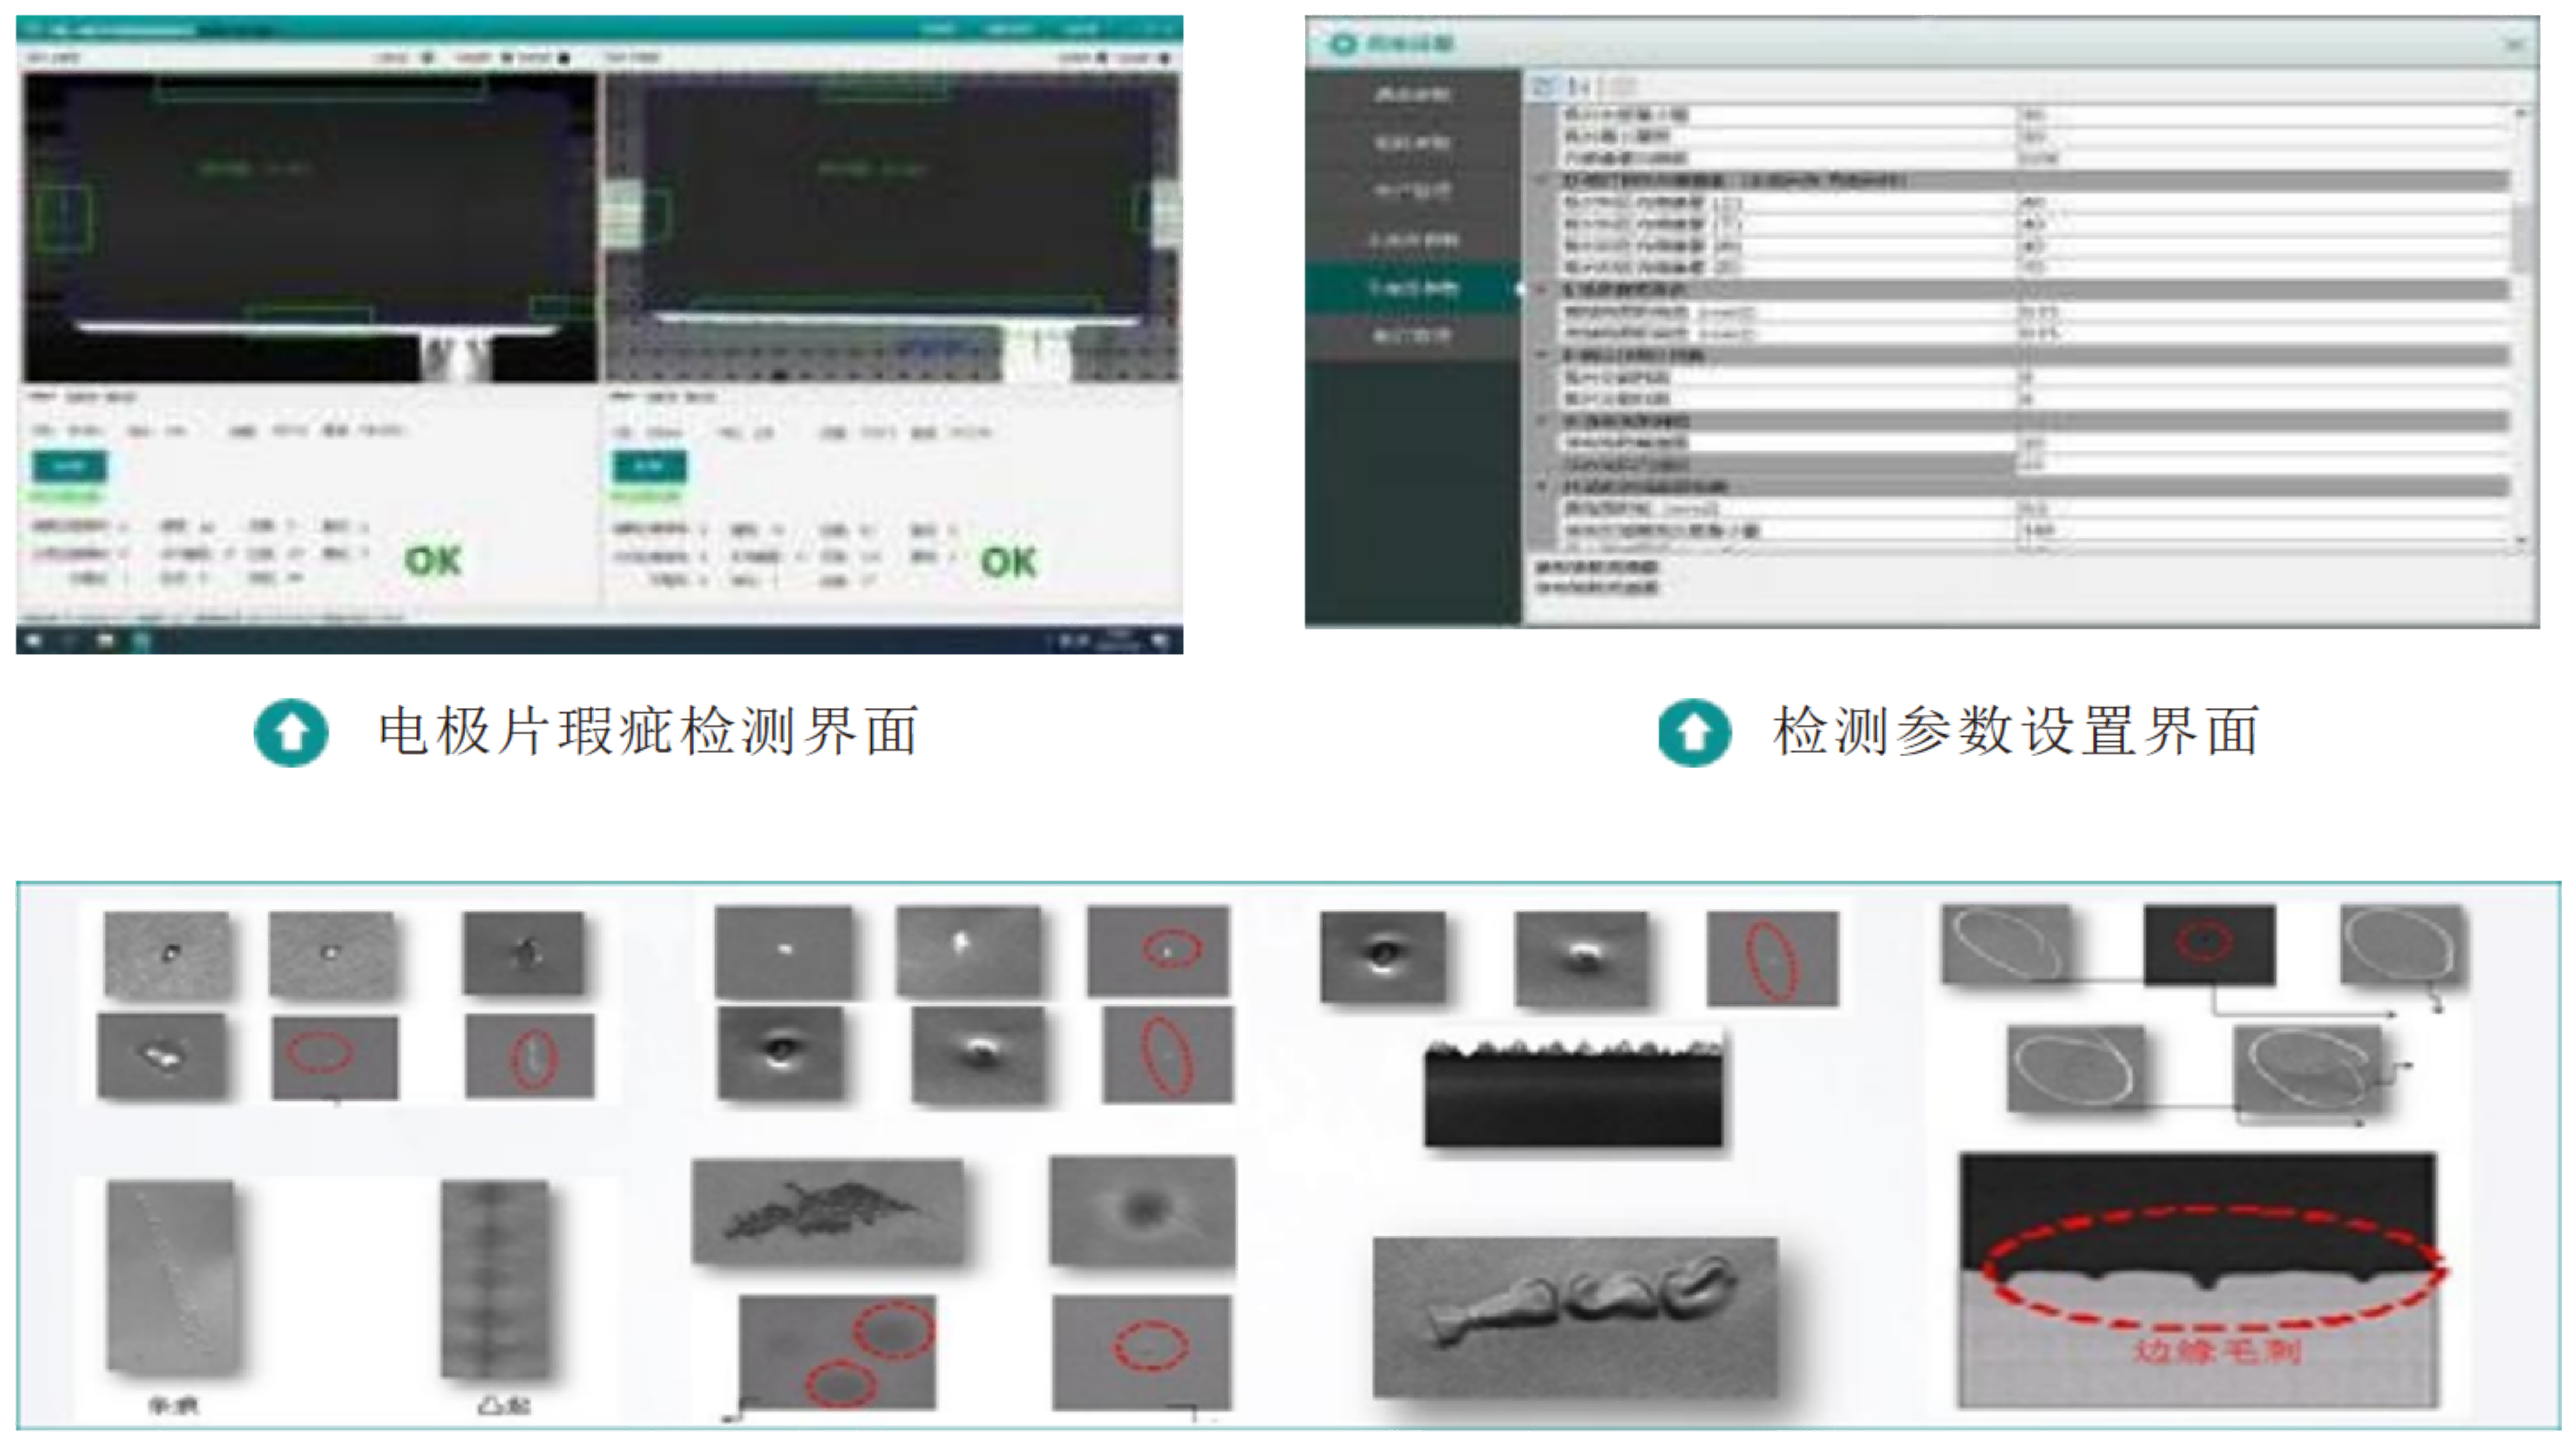Select the highlighted teal sidebar item in settings
This screenshot has height=1449, width=2576.
pyautogui.click(x=1413, y=288)
